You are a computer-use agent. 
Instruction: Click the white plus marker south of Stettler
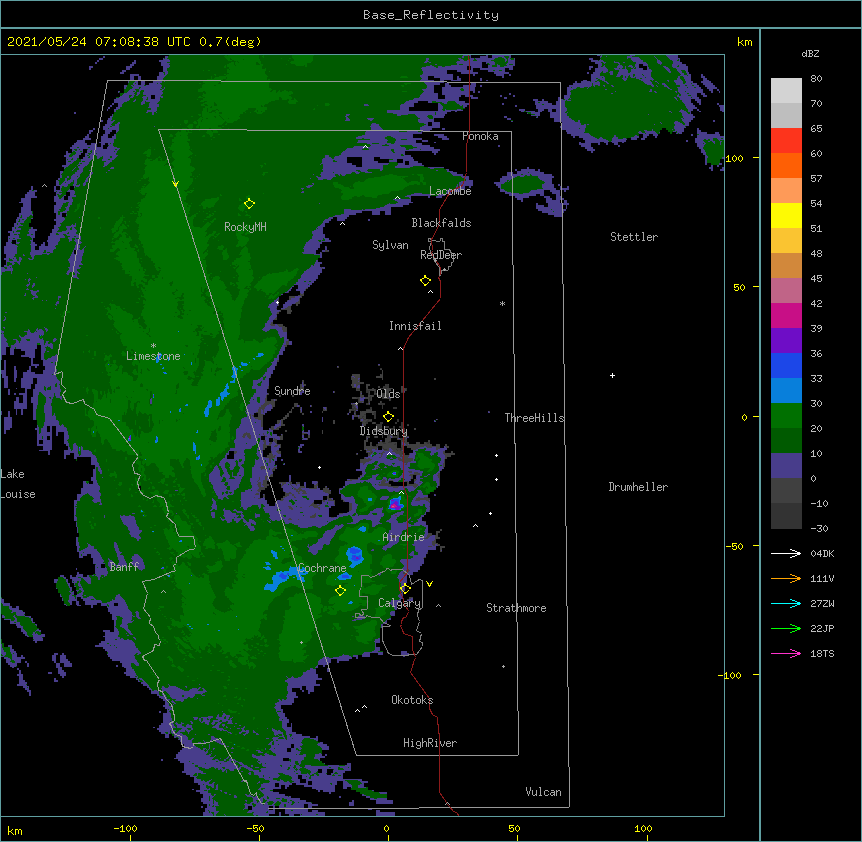click(x=612, y=375)
